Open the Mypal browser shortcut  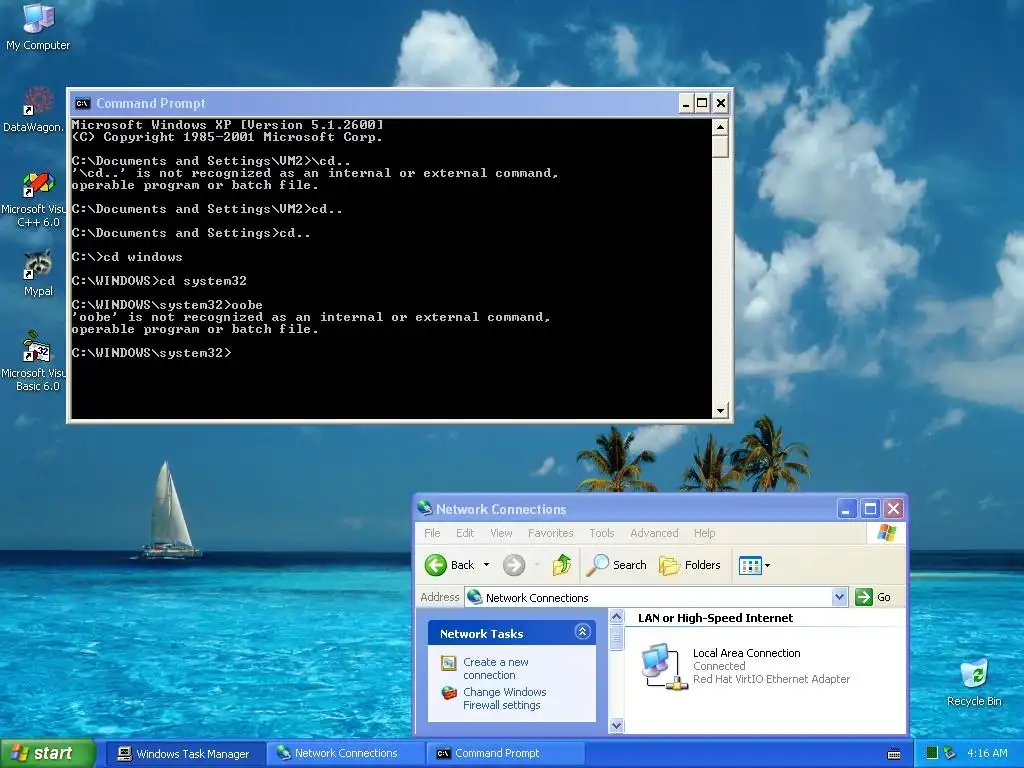click(x=38, y=273)
